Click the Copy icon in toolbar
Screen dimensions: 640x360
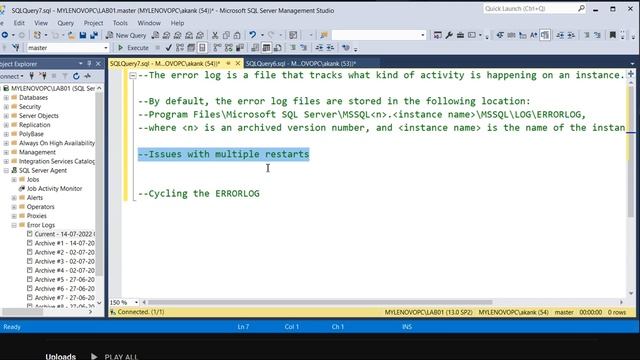pos(226,36)
